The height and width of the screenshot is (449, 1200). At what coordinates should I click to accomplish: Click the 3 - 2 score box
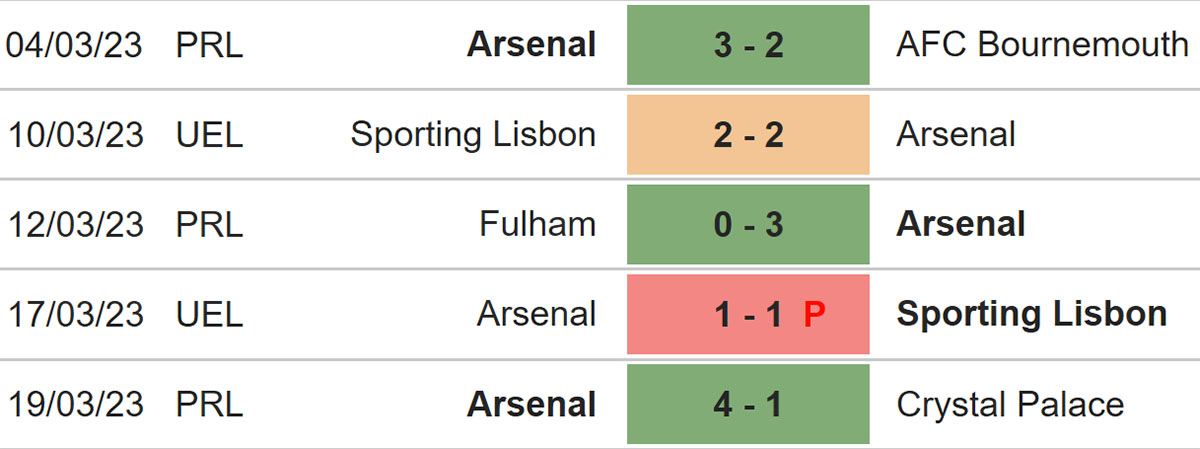(748, 45)
